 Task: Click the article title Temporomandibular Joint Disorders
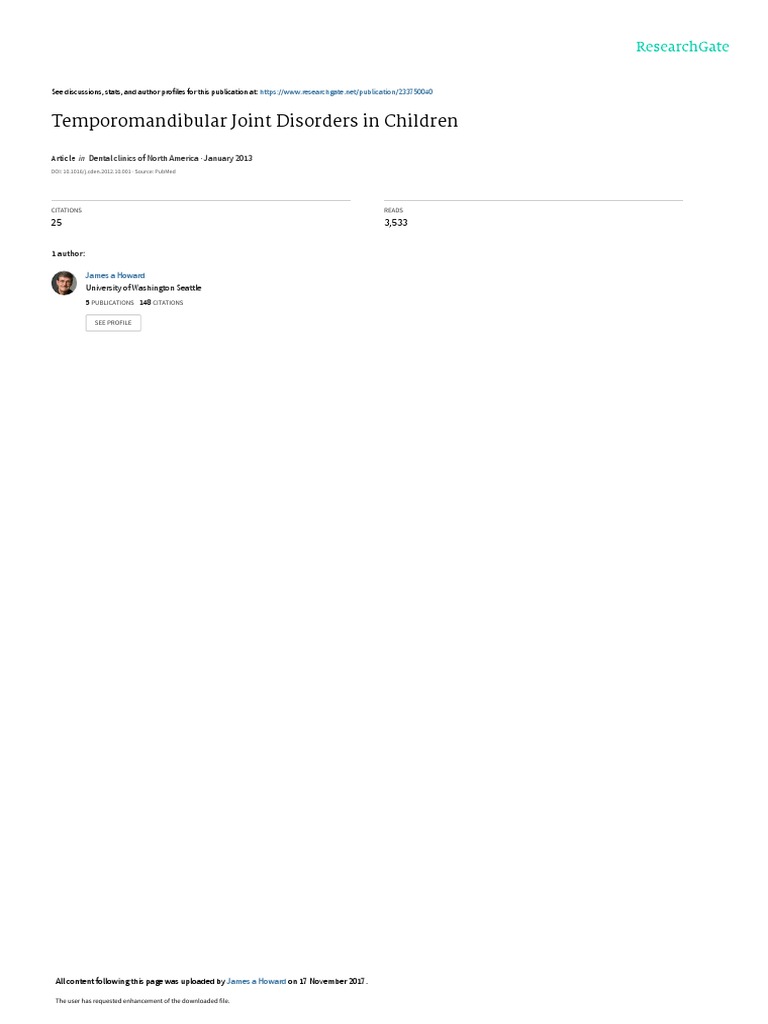click(255, 121)
